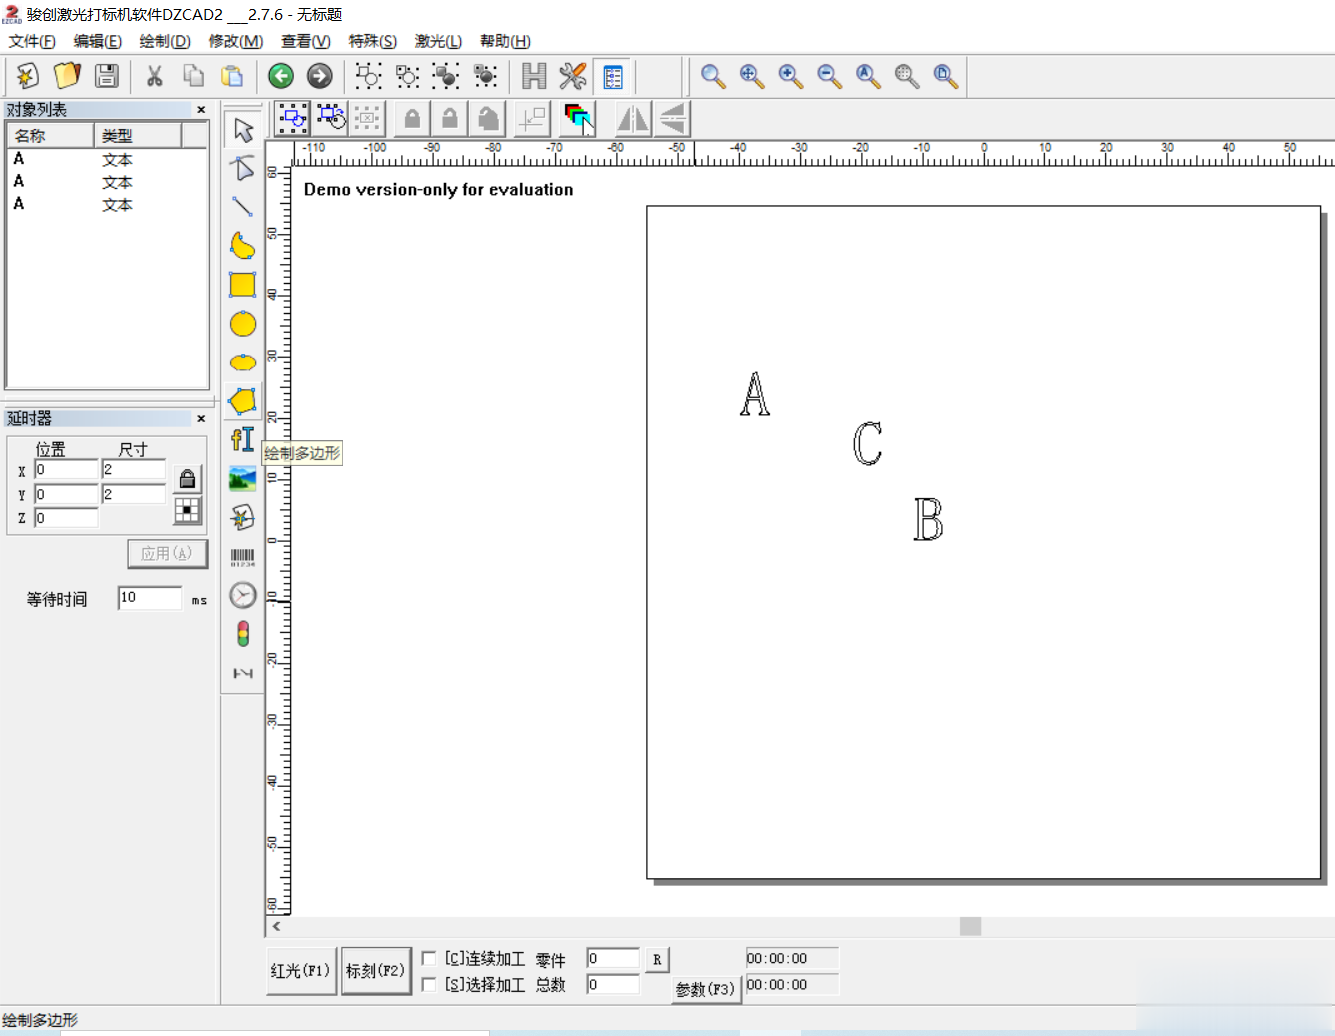Screen dimensions: 1335x1036
Task: Click the 红光(F1) button
Action: 300,971
